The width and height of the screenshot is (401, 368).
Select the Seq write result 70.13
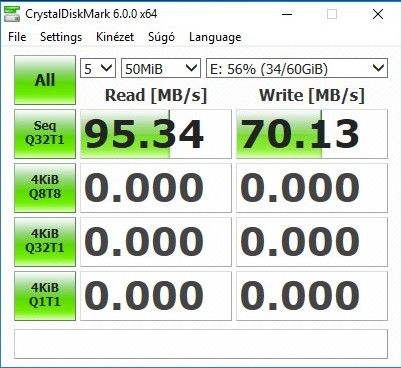pos(312,134)
